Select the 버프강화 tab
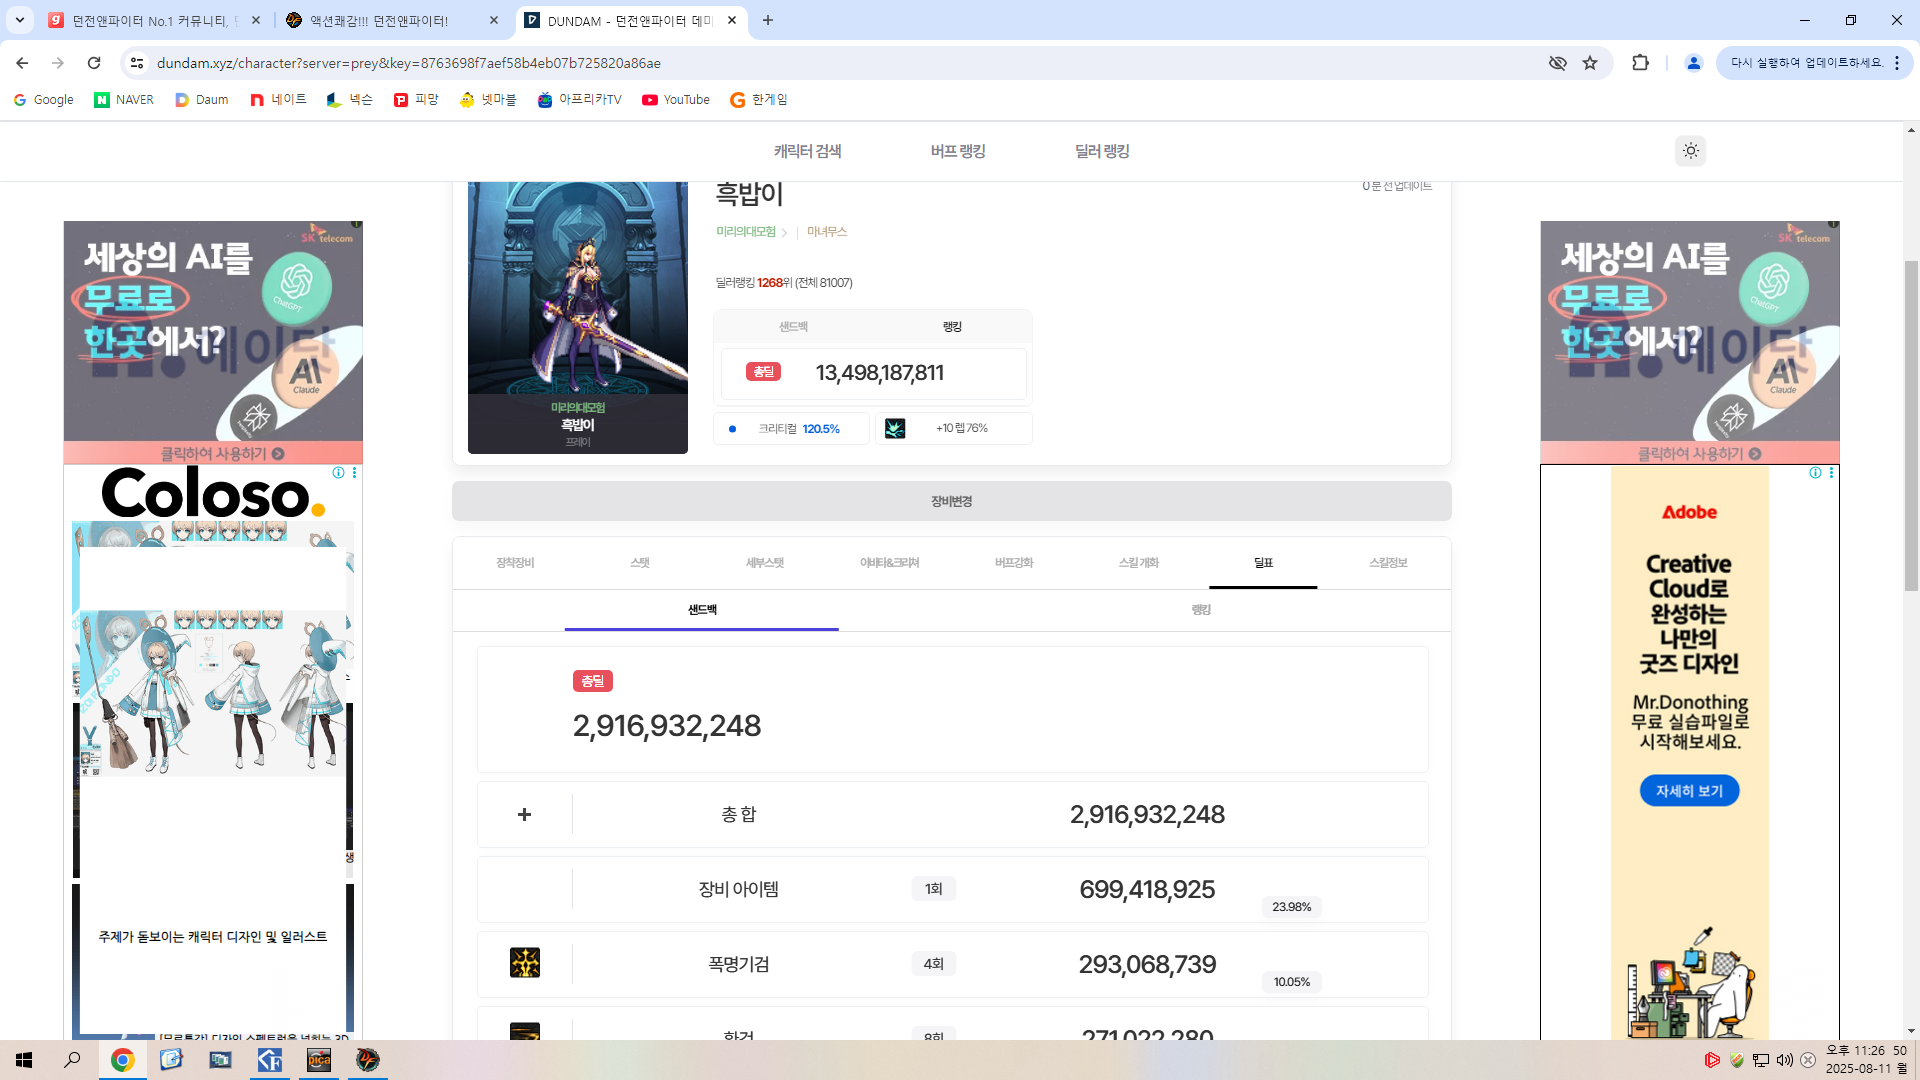Screen dimensions: 1920x1080 tap(1014, 563)
